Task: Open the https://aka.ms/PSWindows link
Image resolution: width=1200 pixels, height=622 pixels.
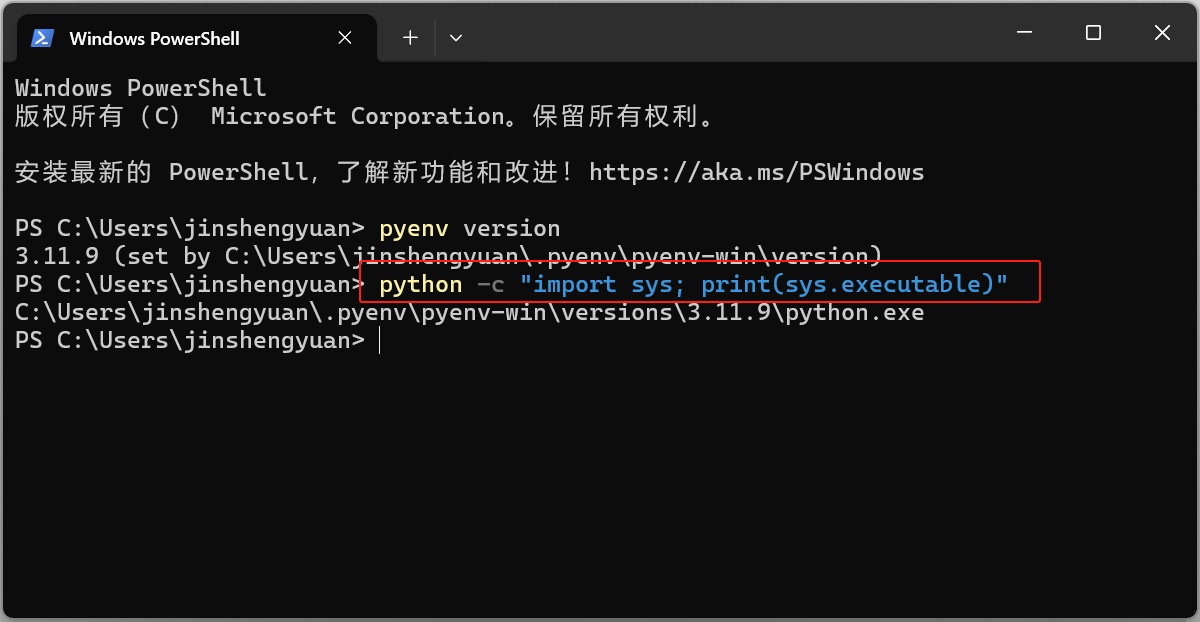Action: tap(757, 172)
